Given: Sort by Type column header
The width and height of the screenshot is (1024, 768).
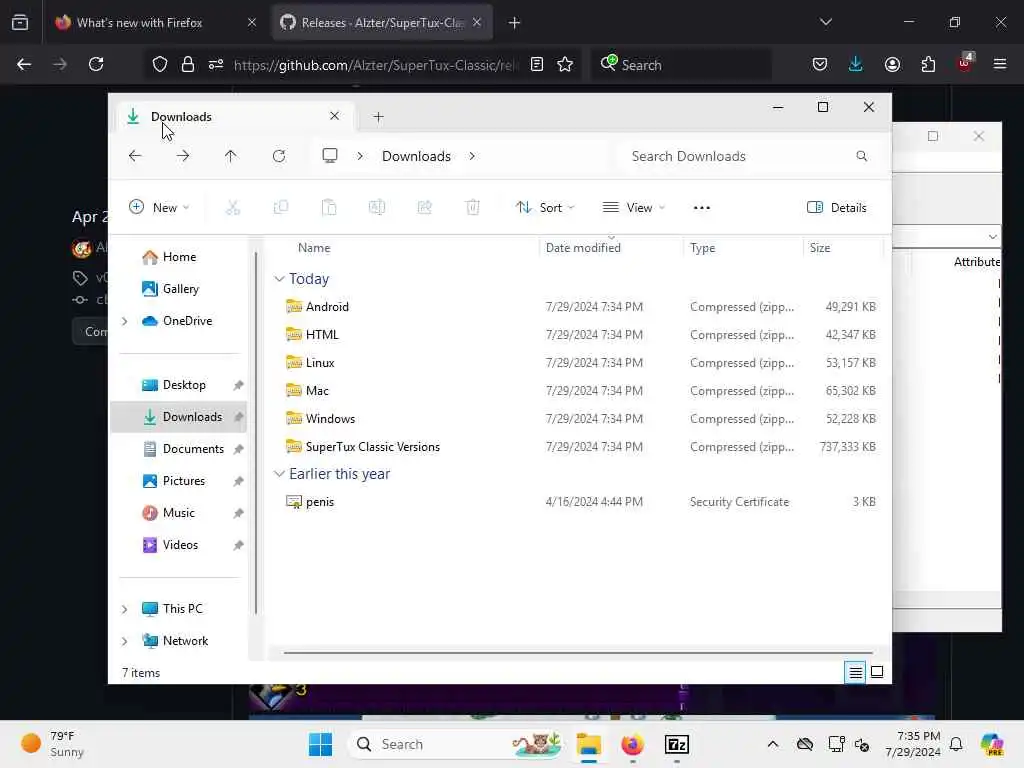Looking at the screenshot, I should (703, 248).
